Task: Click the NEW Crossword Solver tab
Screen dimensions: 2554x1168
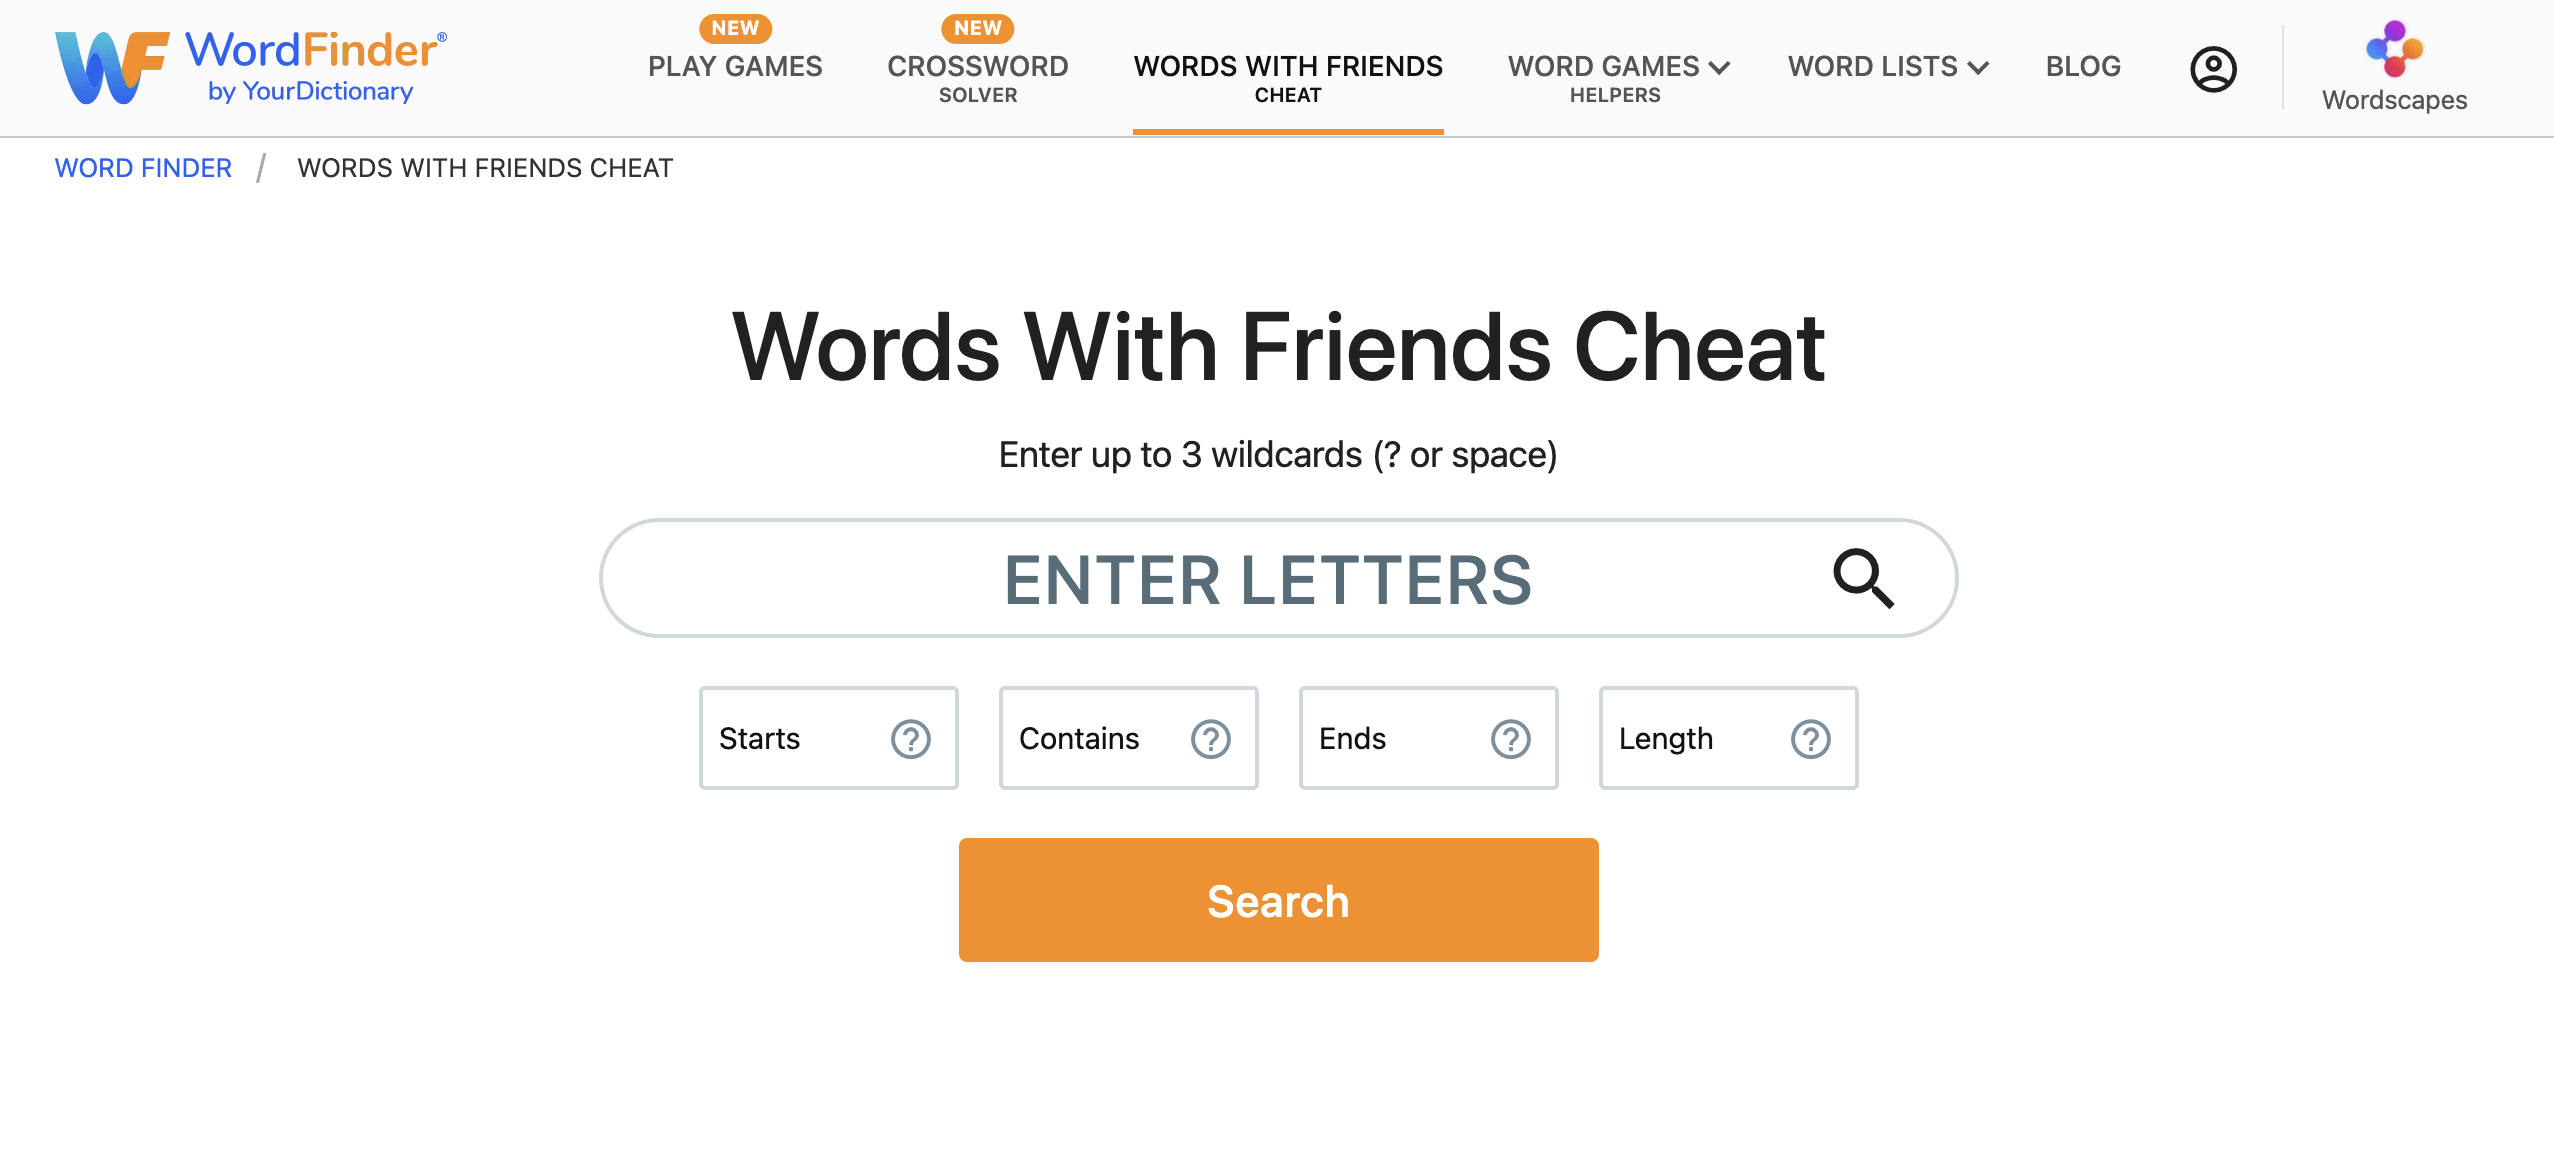Action: 977,65
